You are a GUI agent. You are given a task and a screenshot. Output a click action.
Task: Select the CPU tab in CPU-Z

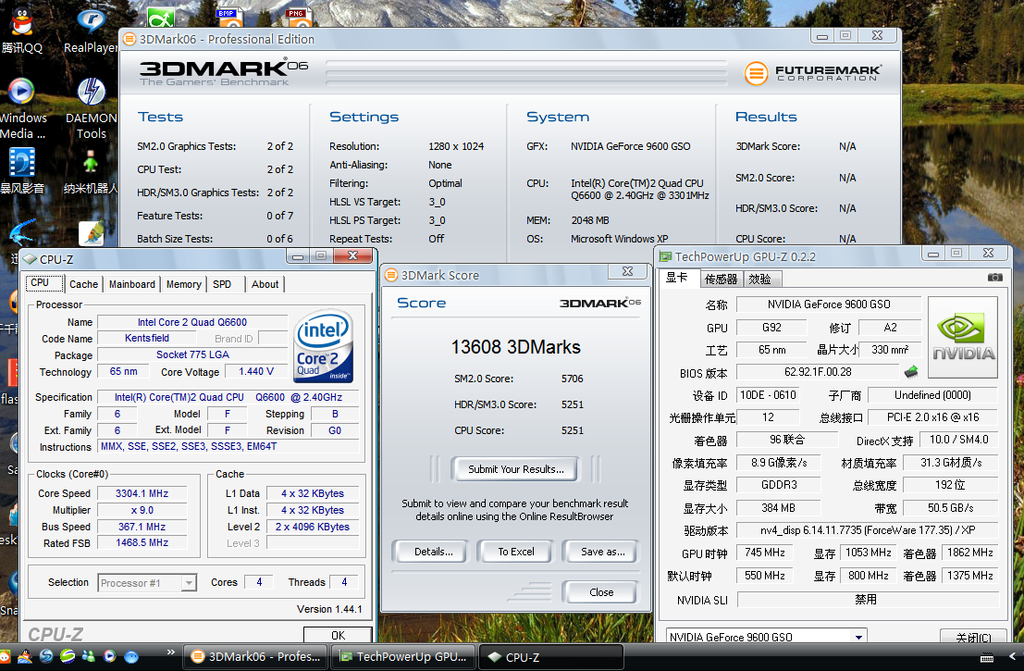[44, 283]
